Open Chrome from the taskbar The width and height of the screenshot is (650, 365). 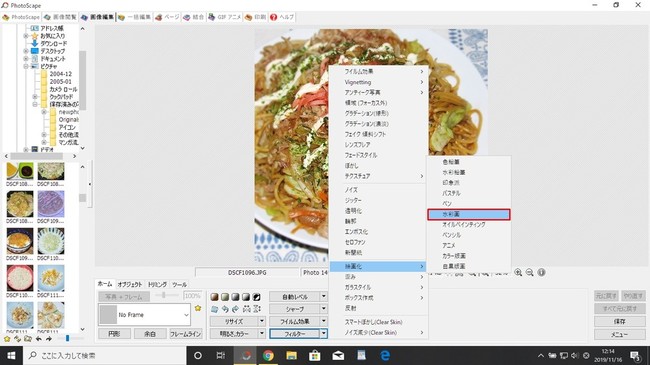[268, 355]
